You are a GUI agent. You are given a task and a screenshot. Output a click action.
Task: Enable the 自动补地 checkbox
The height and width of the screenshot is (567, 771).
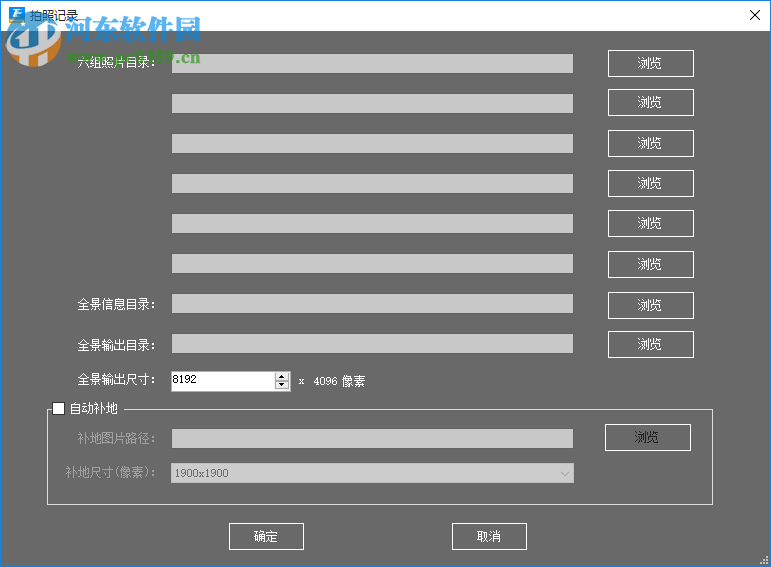59,409
